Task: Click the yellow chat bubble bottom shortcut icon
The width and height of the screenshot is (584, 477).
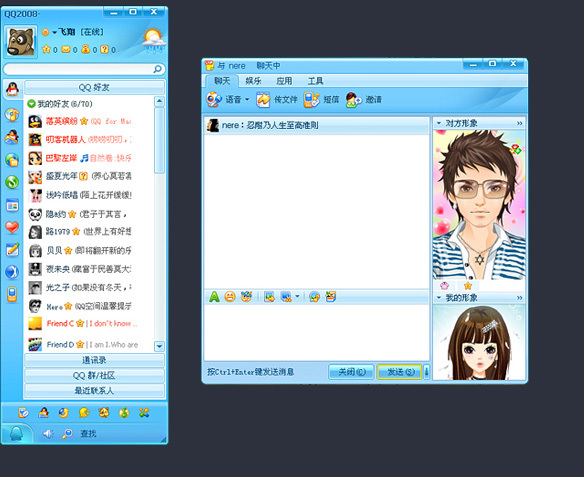Action: (84, 413)
